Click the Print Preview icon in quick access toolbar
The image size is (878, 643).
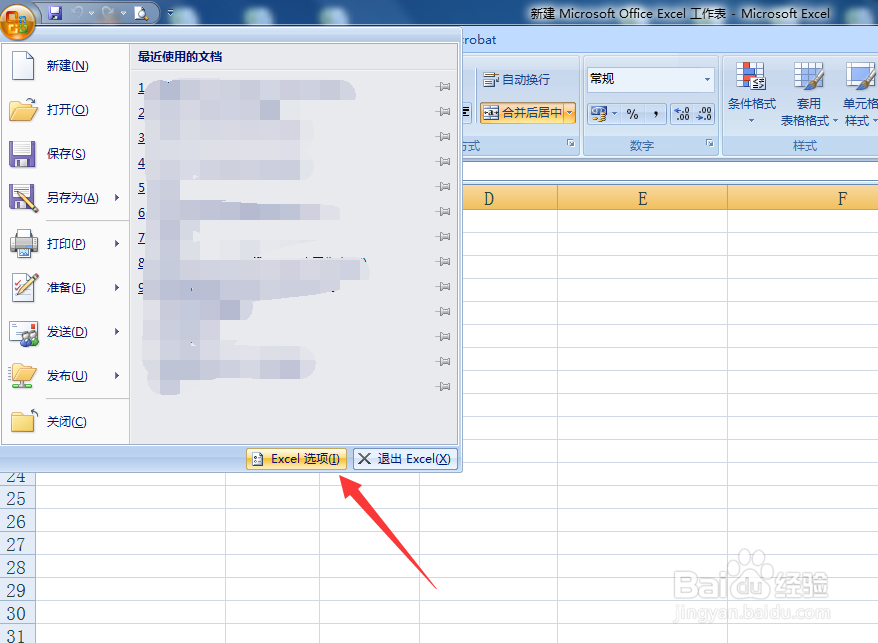(x=141, y=13)
